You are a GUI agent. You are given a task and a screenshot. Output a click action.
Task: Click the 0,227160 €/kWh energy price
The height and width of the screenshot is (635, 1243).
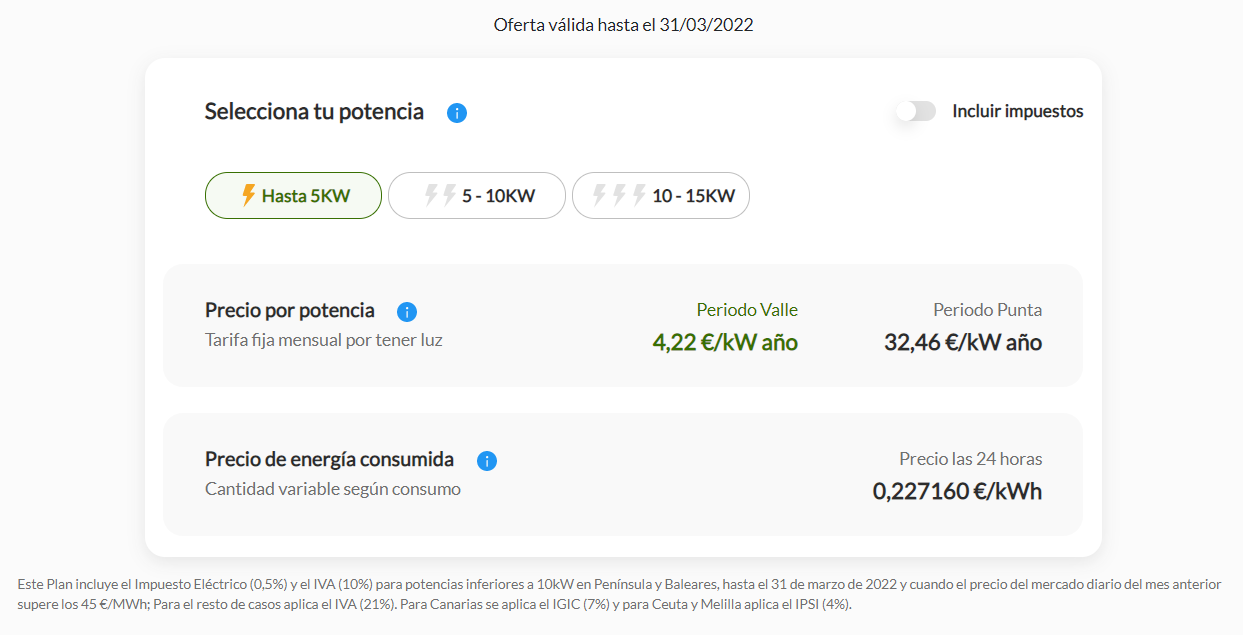(x=957, y=491)
